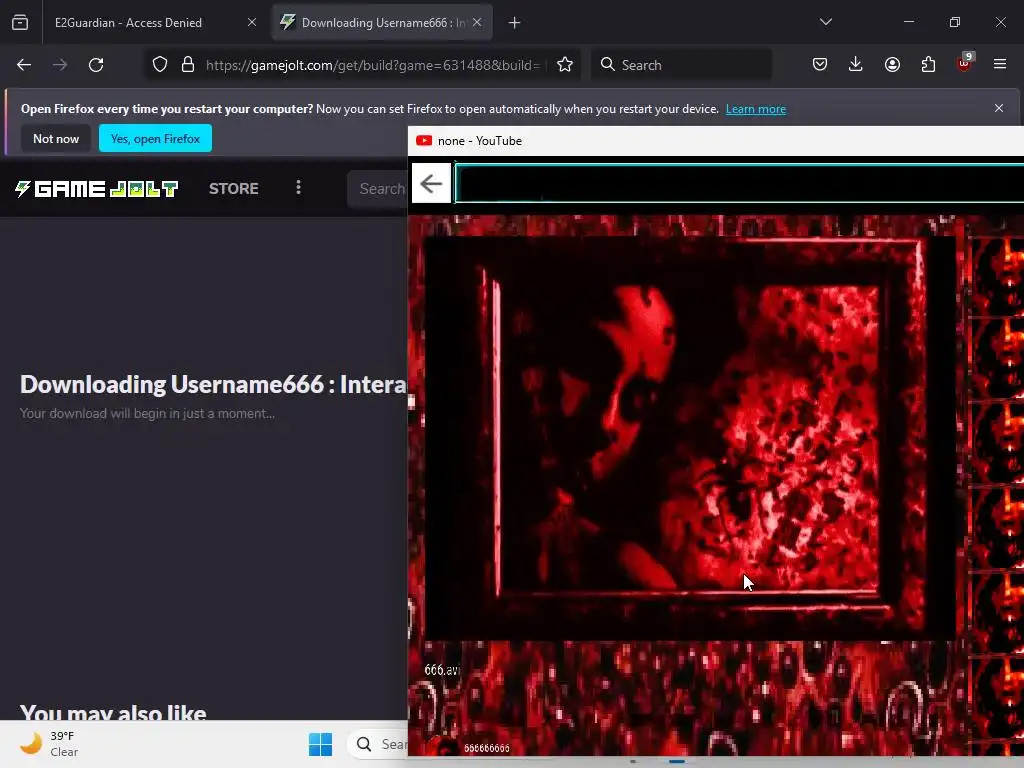This screenshot has width=1024, height=768.
Task: Click the Firefox forward arrow
Action: tap(60, 65)
